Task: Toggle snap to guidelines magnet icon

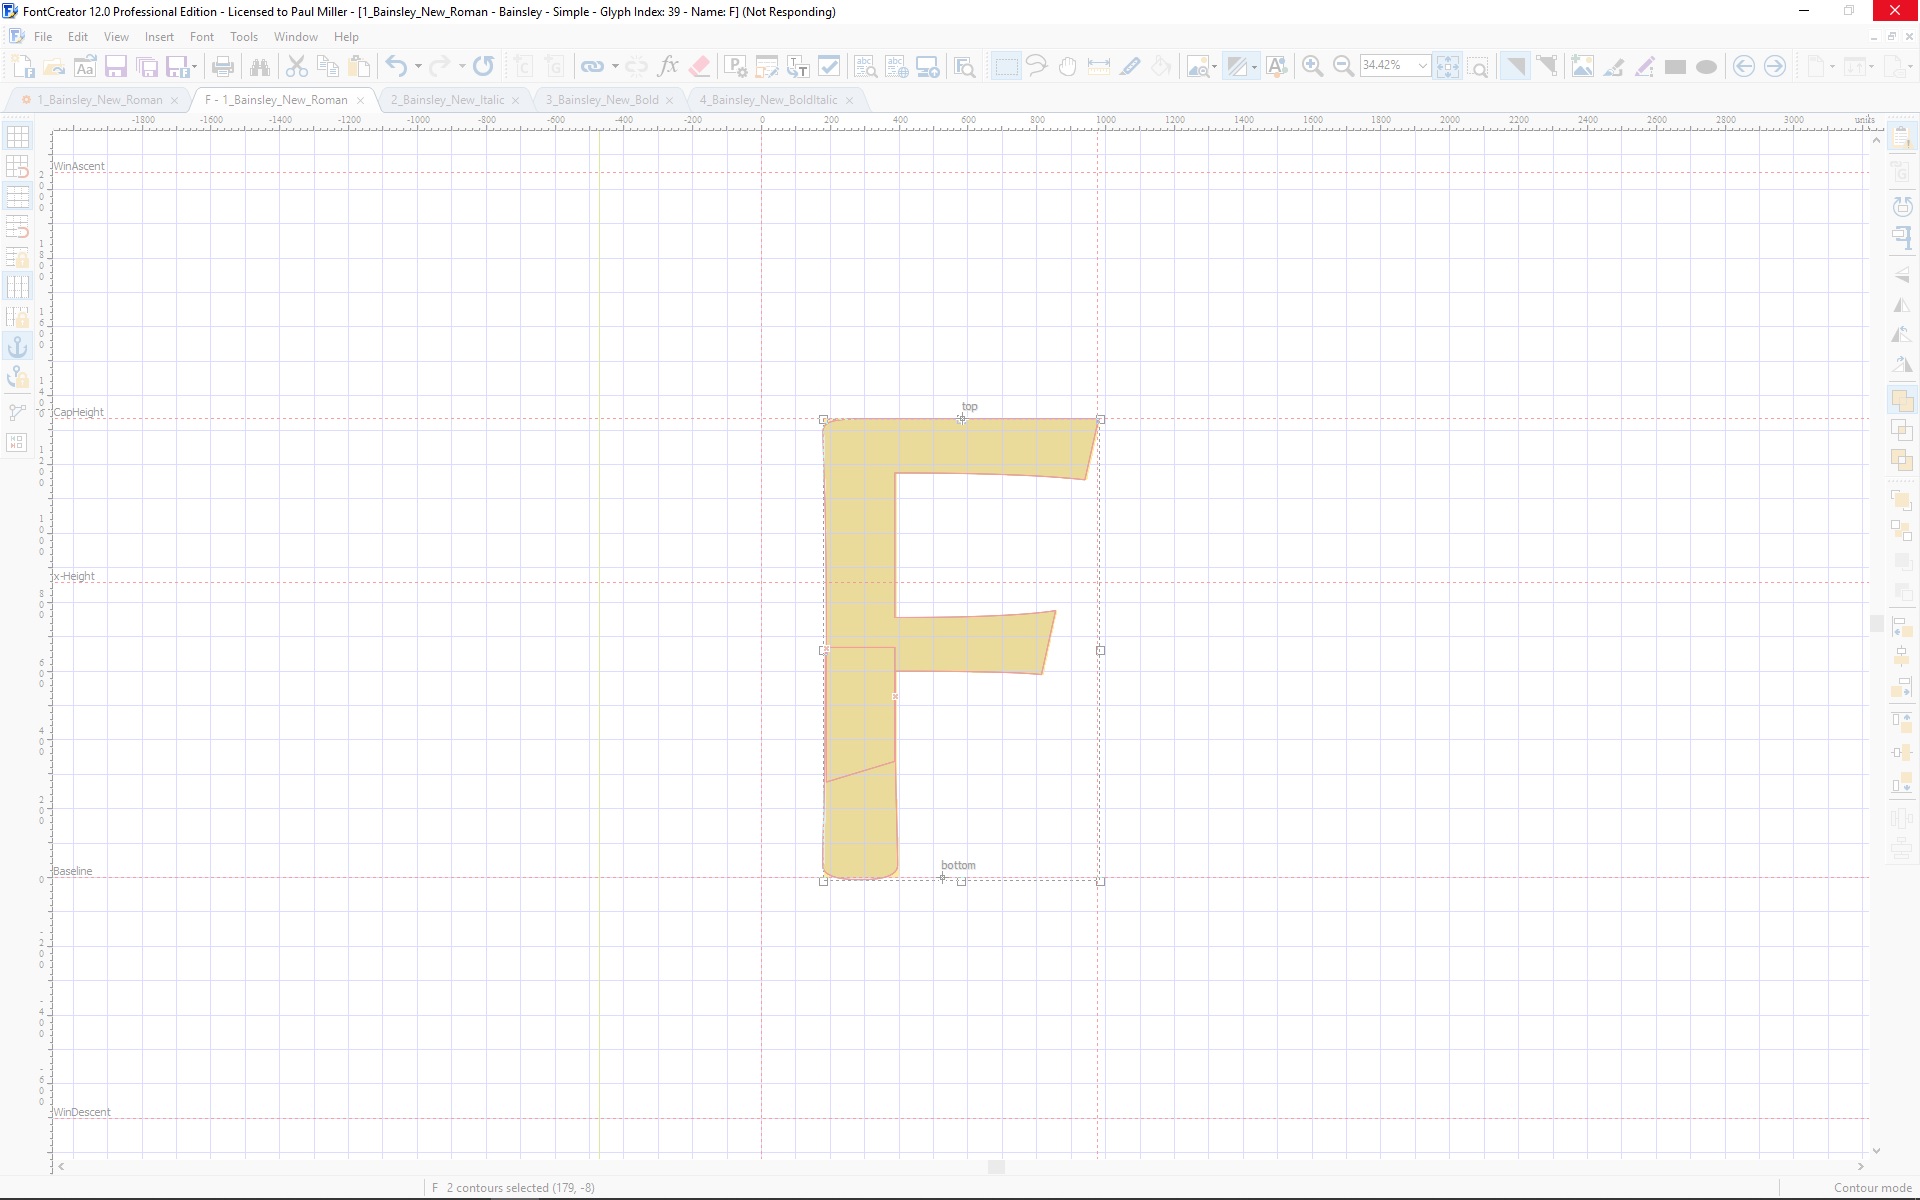Action: 17,227
